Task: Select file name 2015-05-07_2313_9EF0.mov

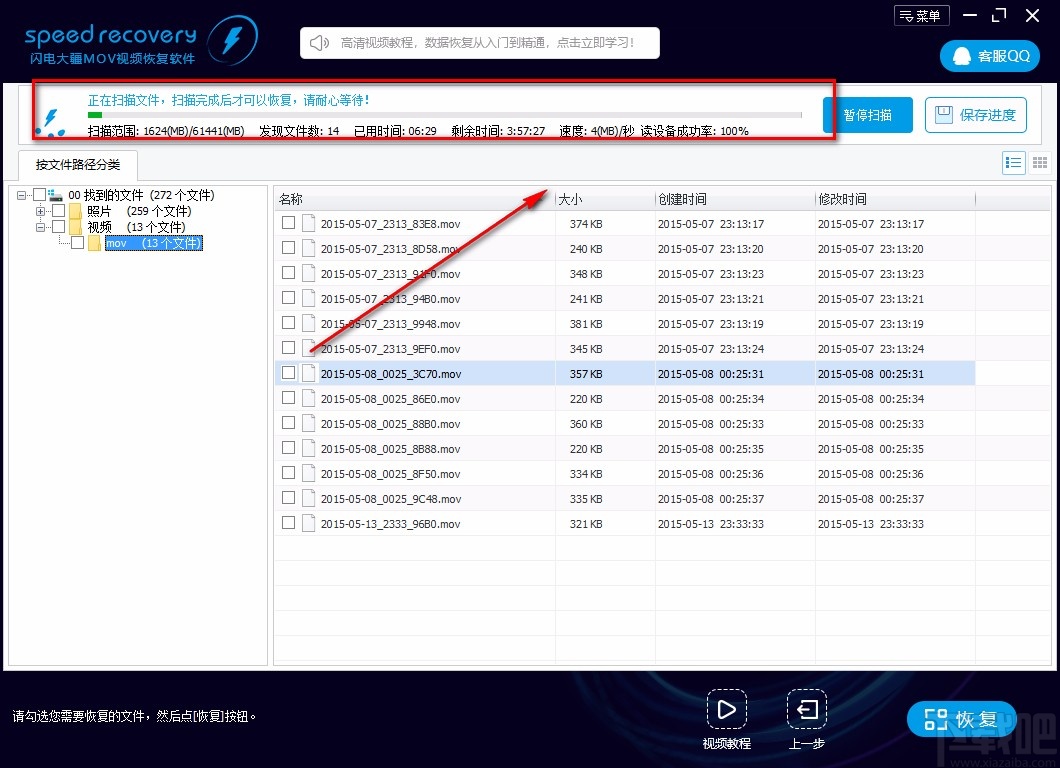Action: click(391, 350)
